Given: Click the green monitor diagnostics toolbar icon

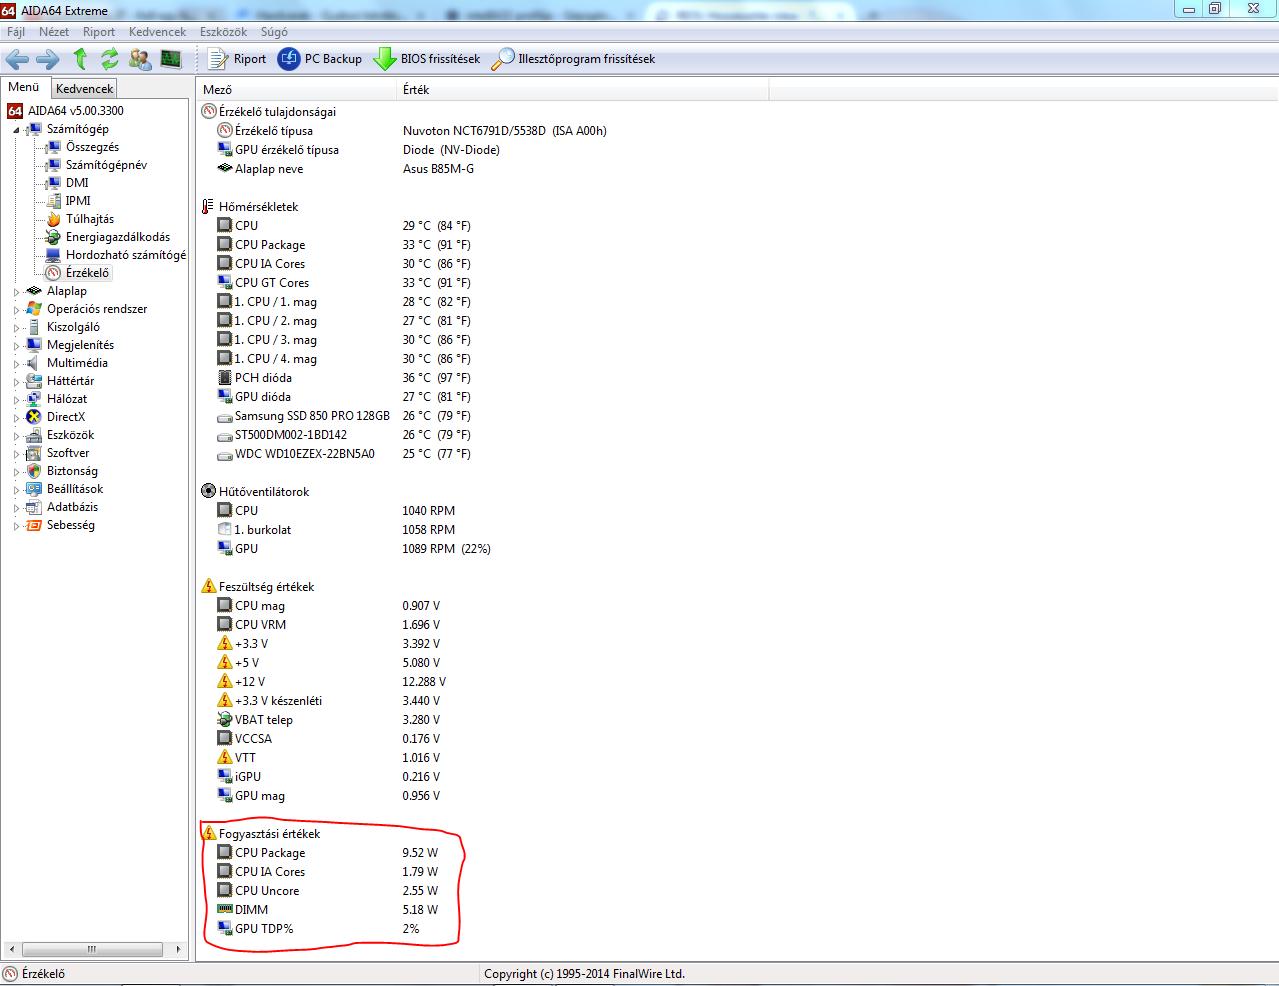Looking at the screenshot, I should 171,59.
